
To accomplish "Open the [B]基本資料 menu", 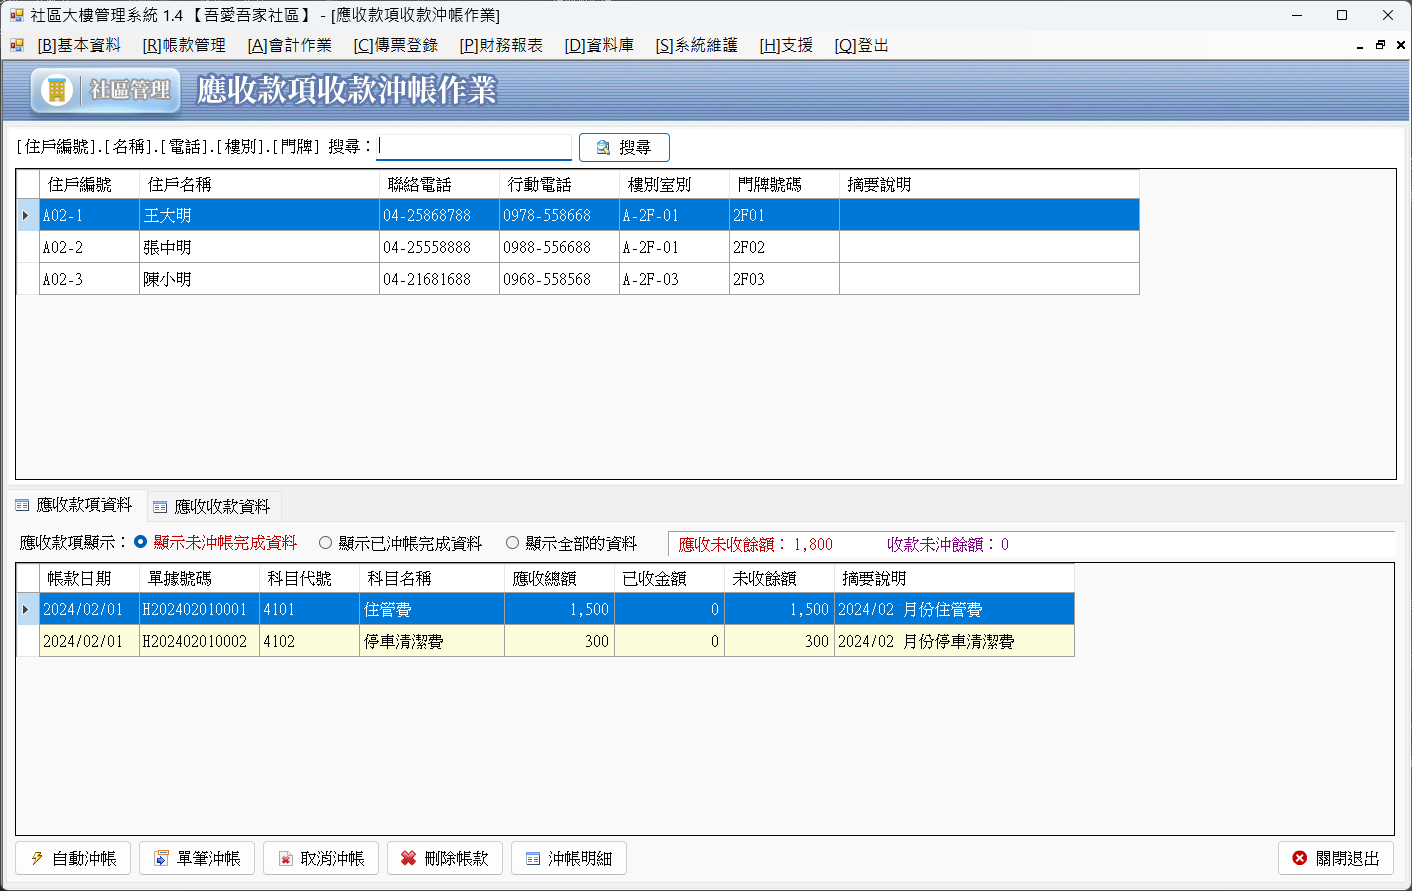I will coord(79,45).
